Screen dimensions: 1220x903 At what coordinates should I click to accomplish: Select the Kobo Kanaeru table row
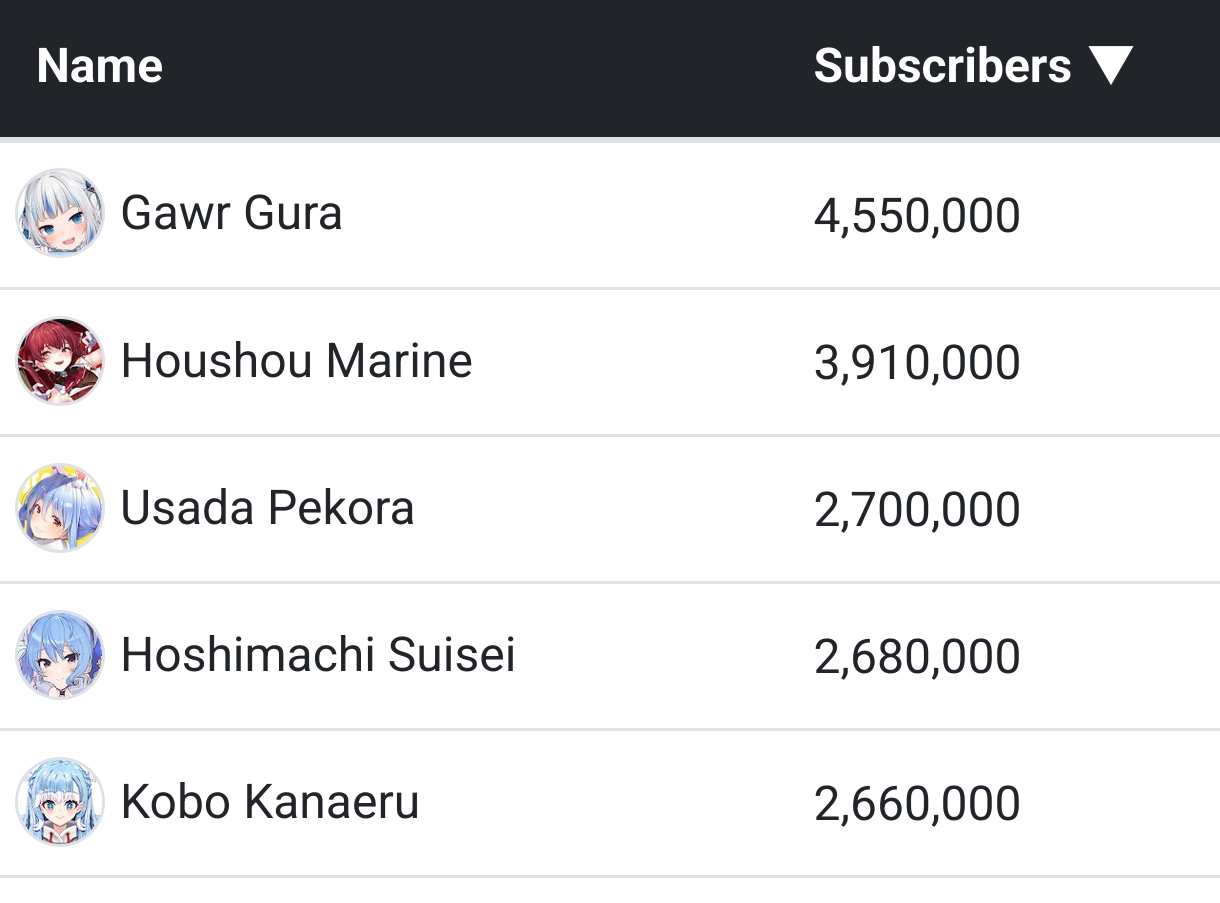[610, 803]
